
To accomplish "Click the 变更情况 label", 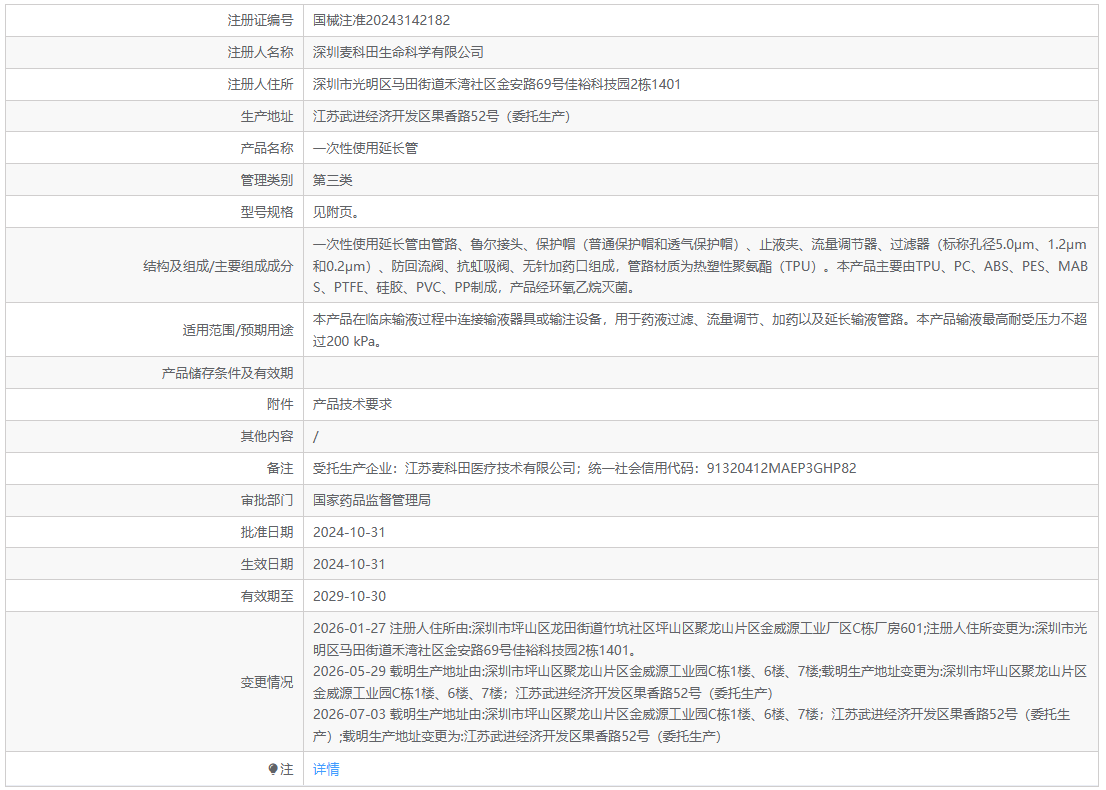I will [267, 682].
